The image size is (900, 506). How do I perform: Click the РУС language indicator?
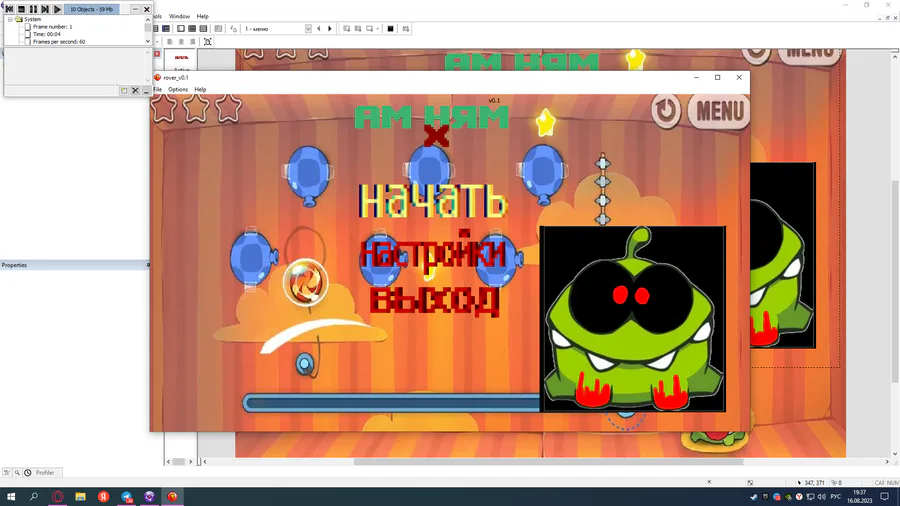[x=836, y=497]
